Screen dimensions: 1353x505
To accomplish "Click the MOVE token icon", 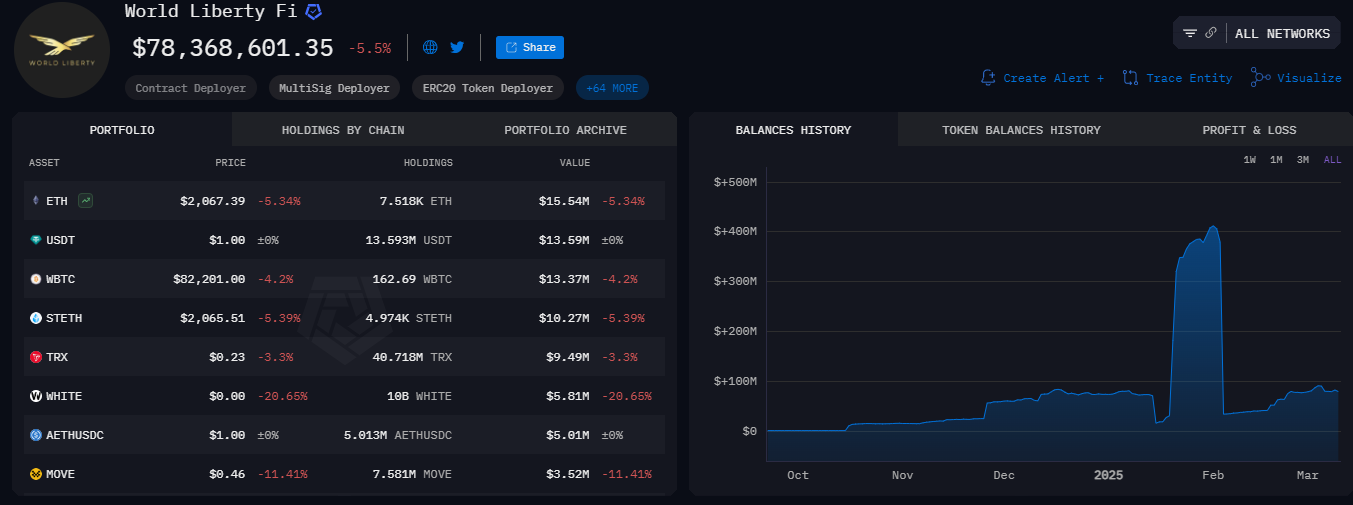I will point(37,474).
